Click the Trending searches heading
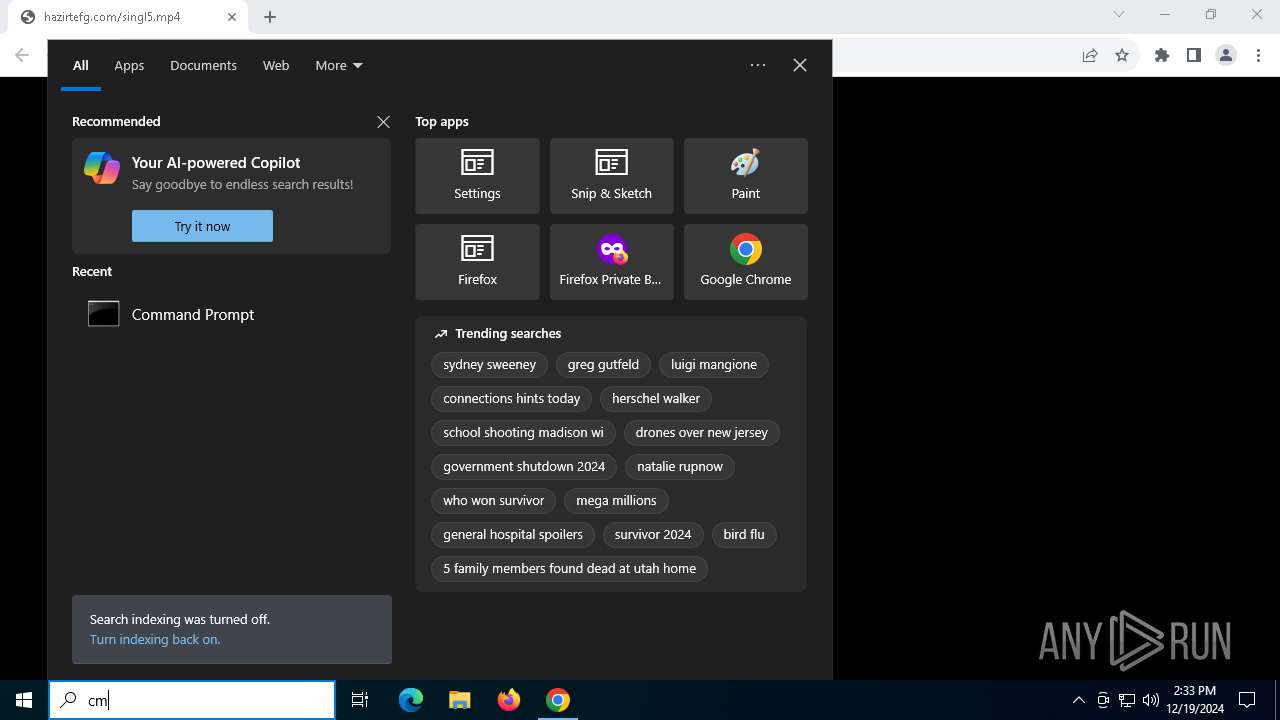Image resolution: width=1280 pixels, height=720 pixels. coord(508,334)
